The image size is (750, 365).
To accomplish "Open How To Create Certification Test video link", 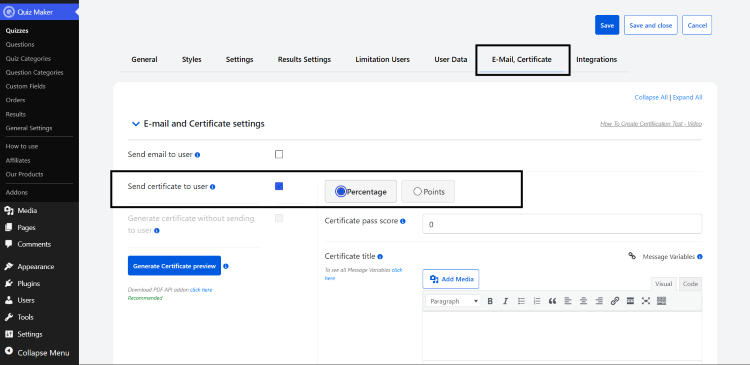I will [651, 124].
